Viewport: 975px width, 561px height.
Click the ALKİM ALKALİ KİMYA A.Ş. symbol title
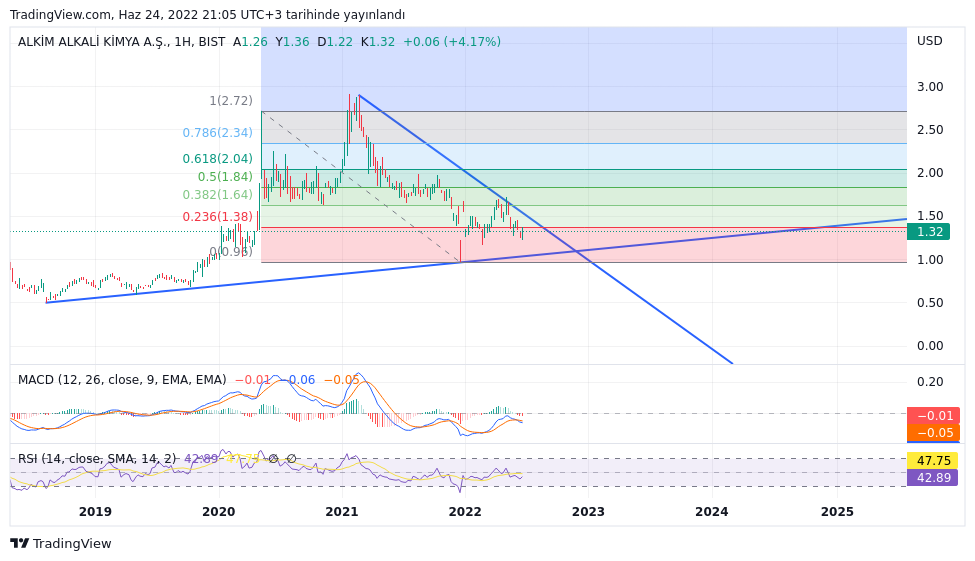coord(93,42)
